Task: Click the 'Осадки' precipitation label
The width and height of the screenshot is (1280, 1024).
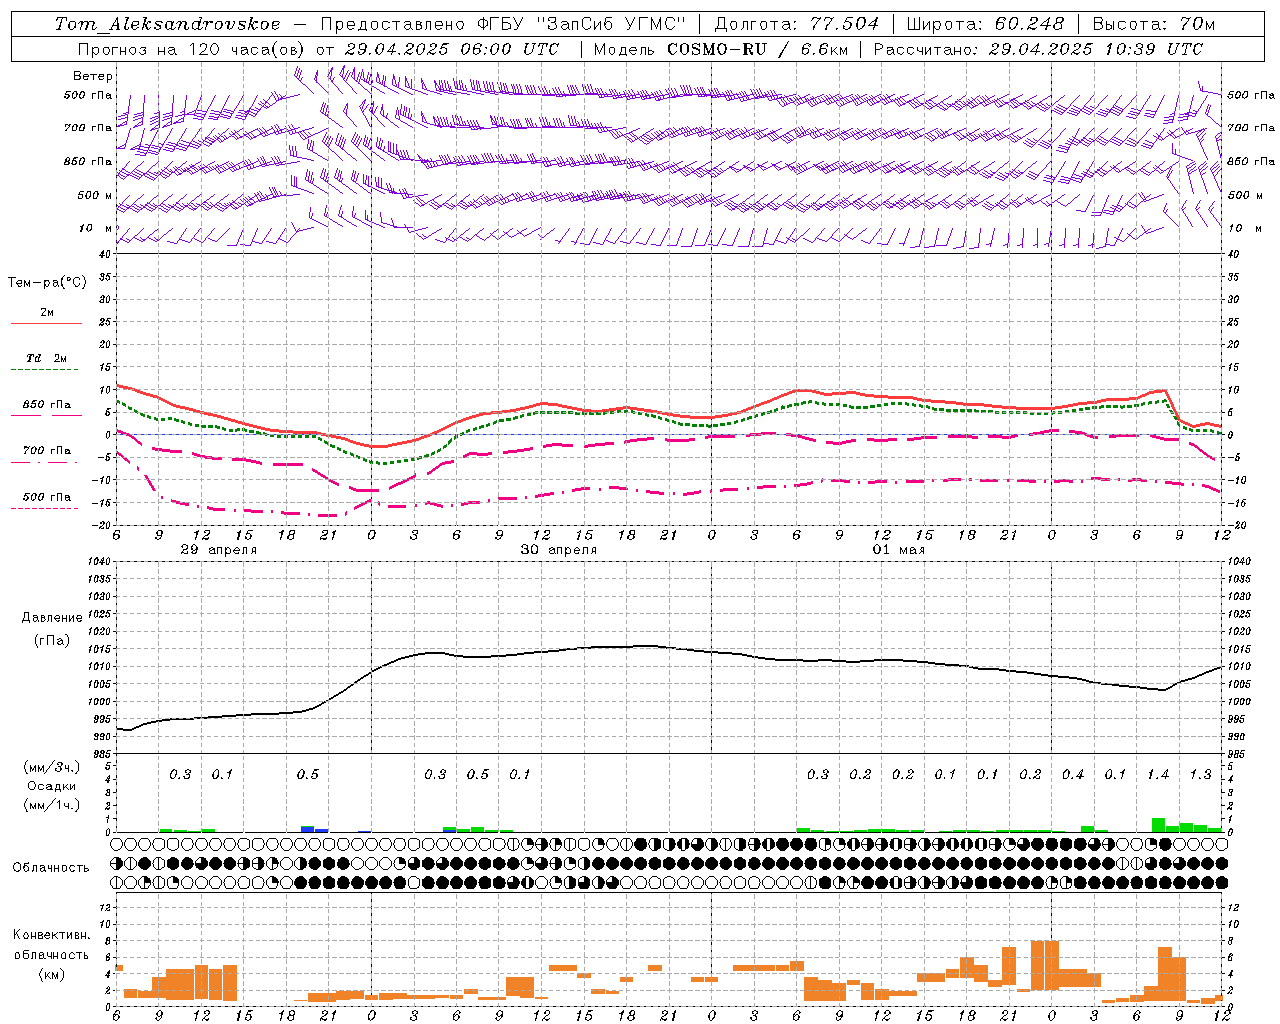Action: (x=52, y=786)
